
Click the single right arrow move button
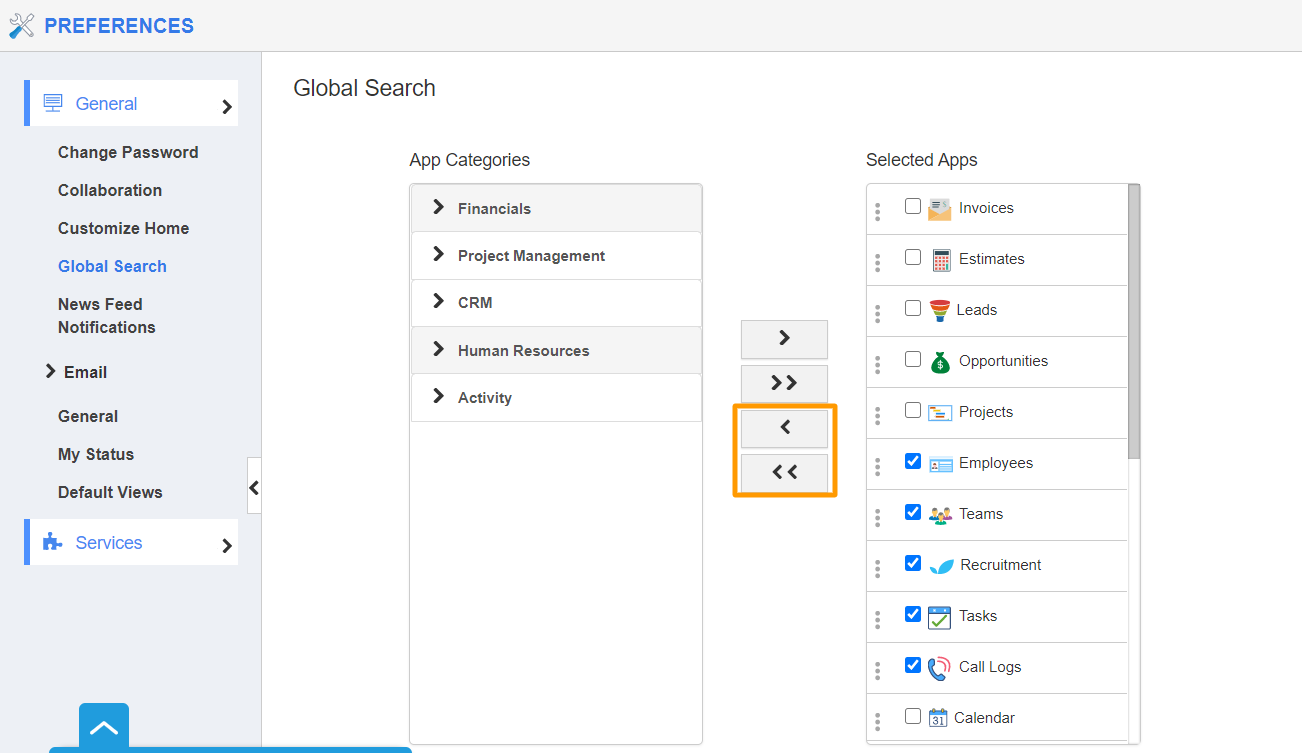pos(784,338)
